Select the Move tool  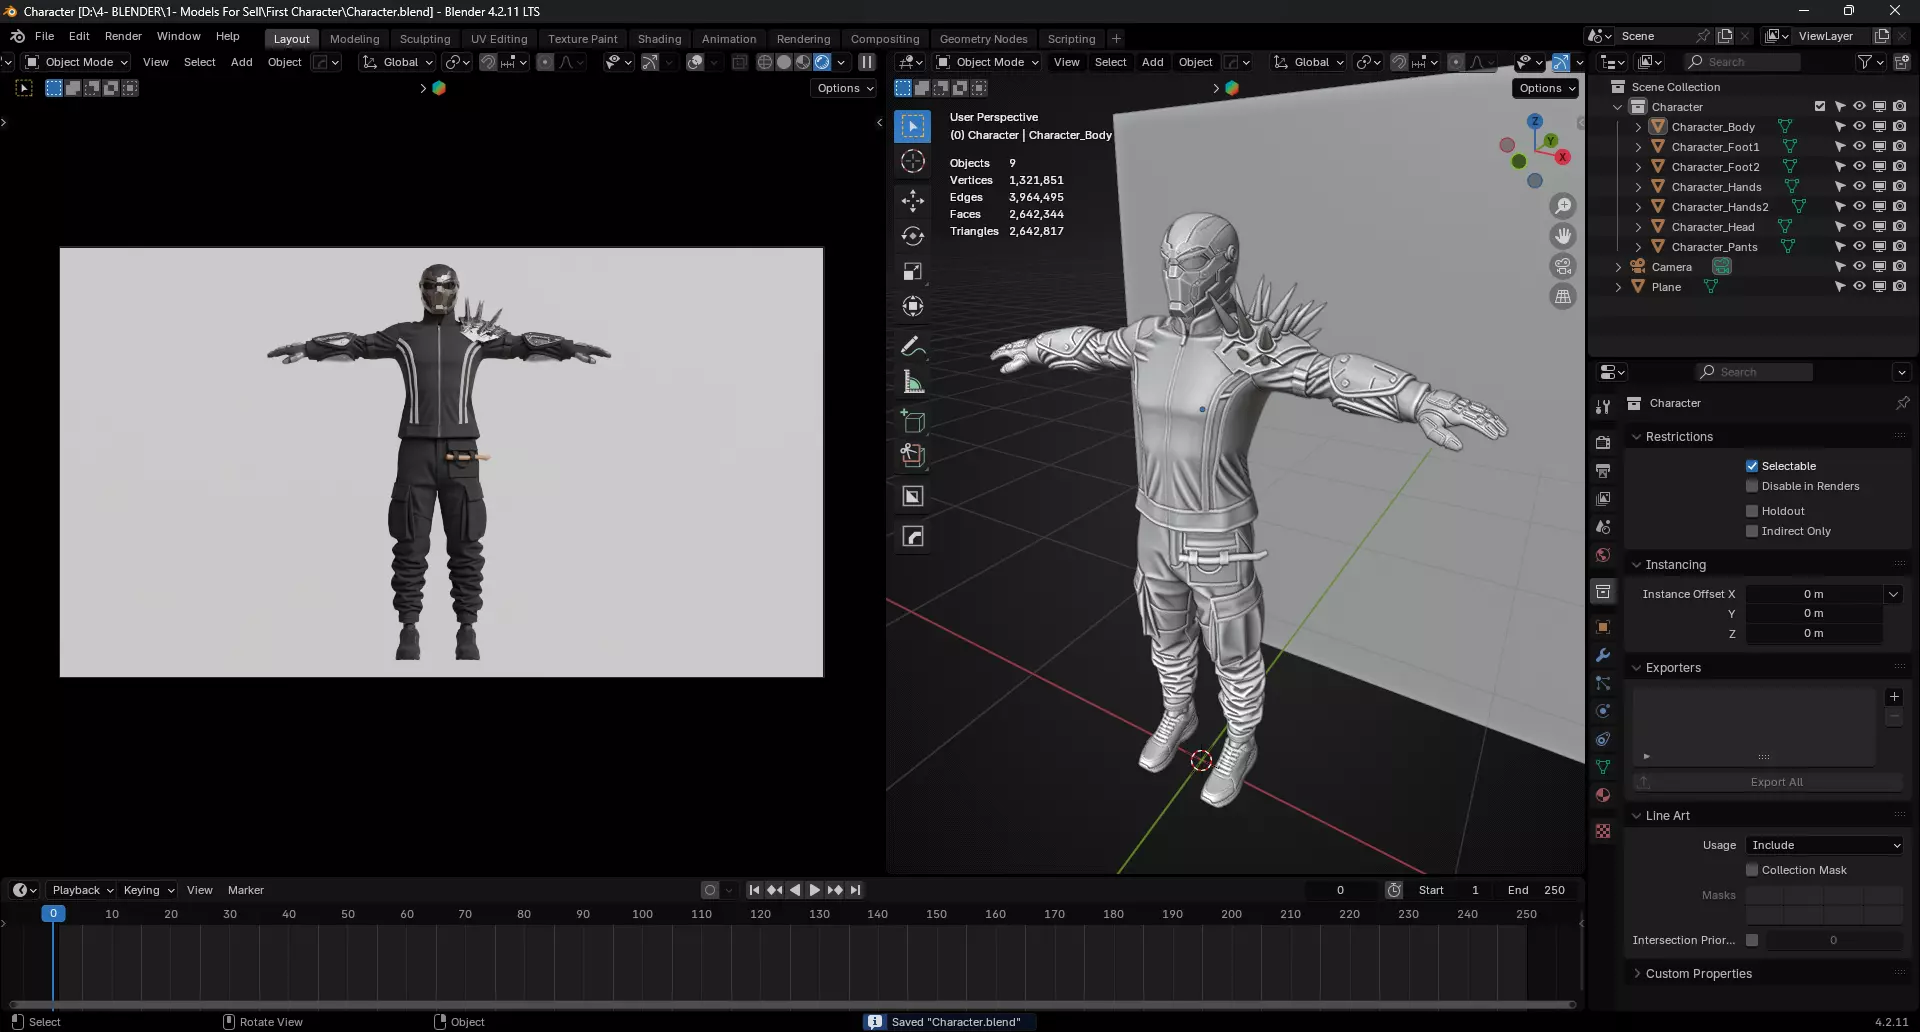coord(913,201)
